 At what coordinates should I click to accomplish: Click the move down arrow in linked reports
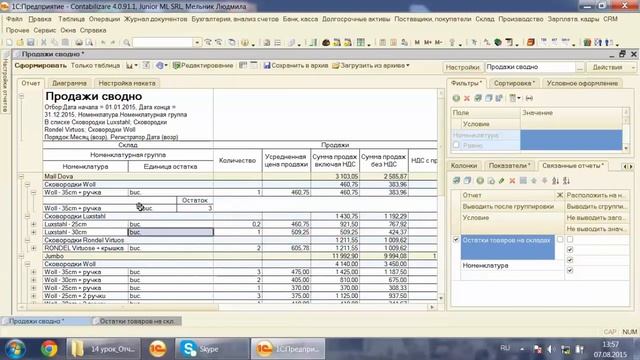[544, 181]
